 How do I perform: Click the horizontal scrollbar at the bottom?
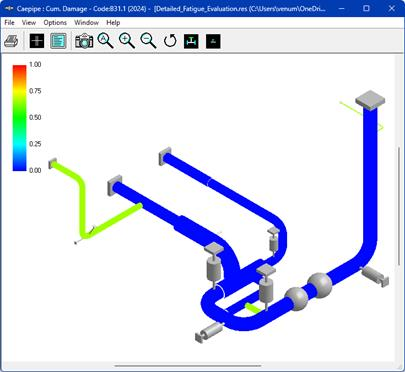coord(188,366)
